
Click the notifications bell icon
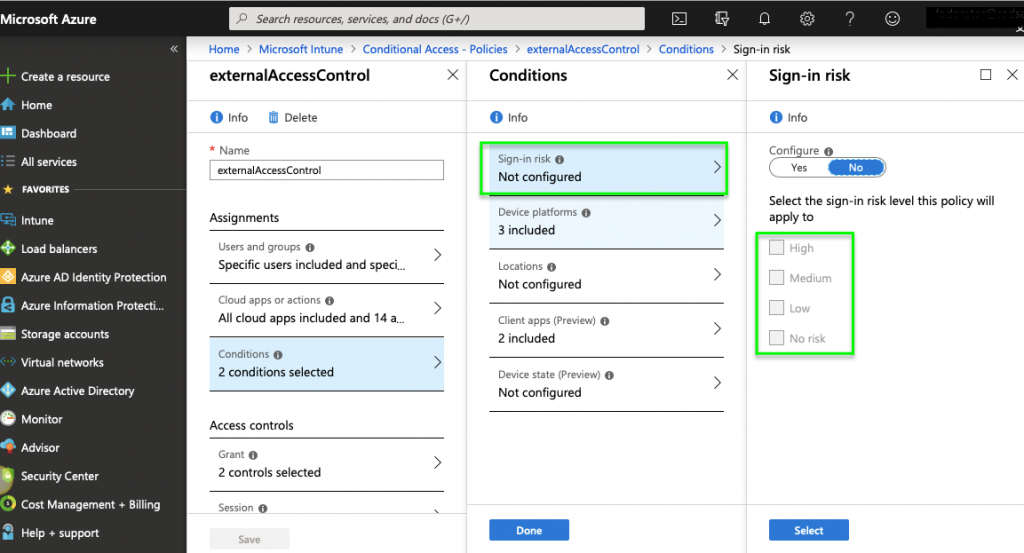pyautogui.click(x=765, y=18)
